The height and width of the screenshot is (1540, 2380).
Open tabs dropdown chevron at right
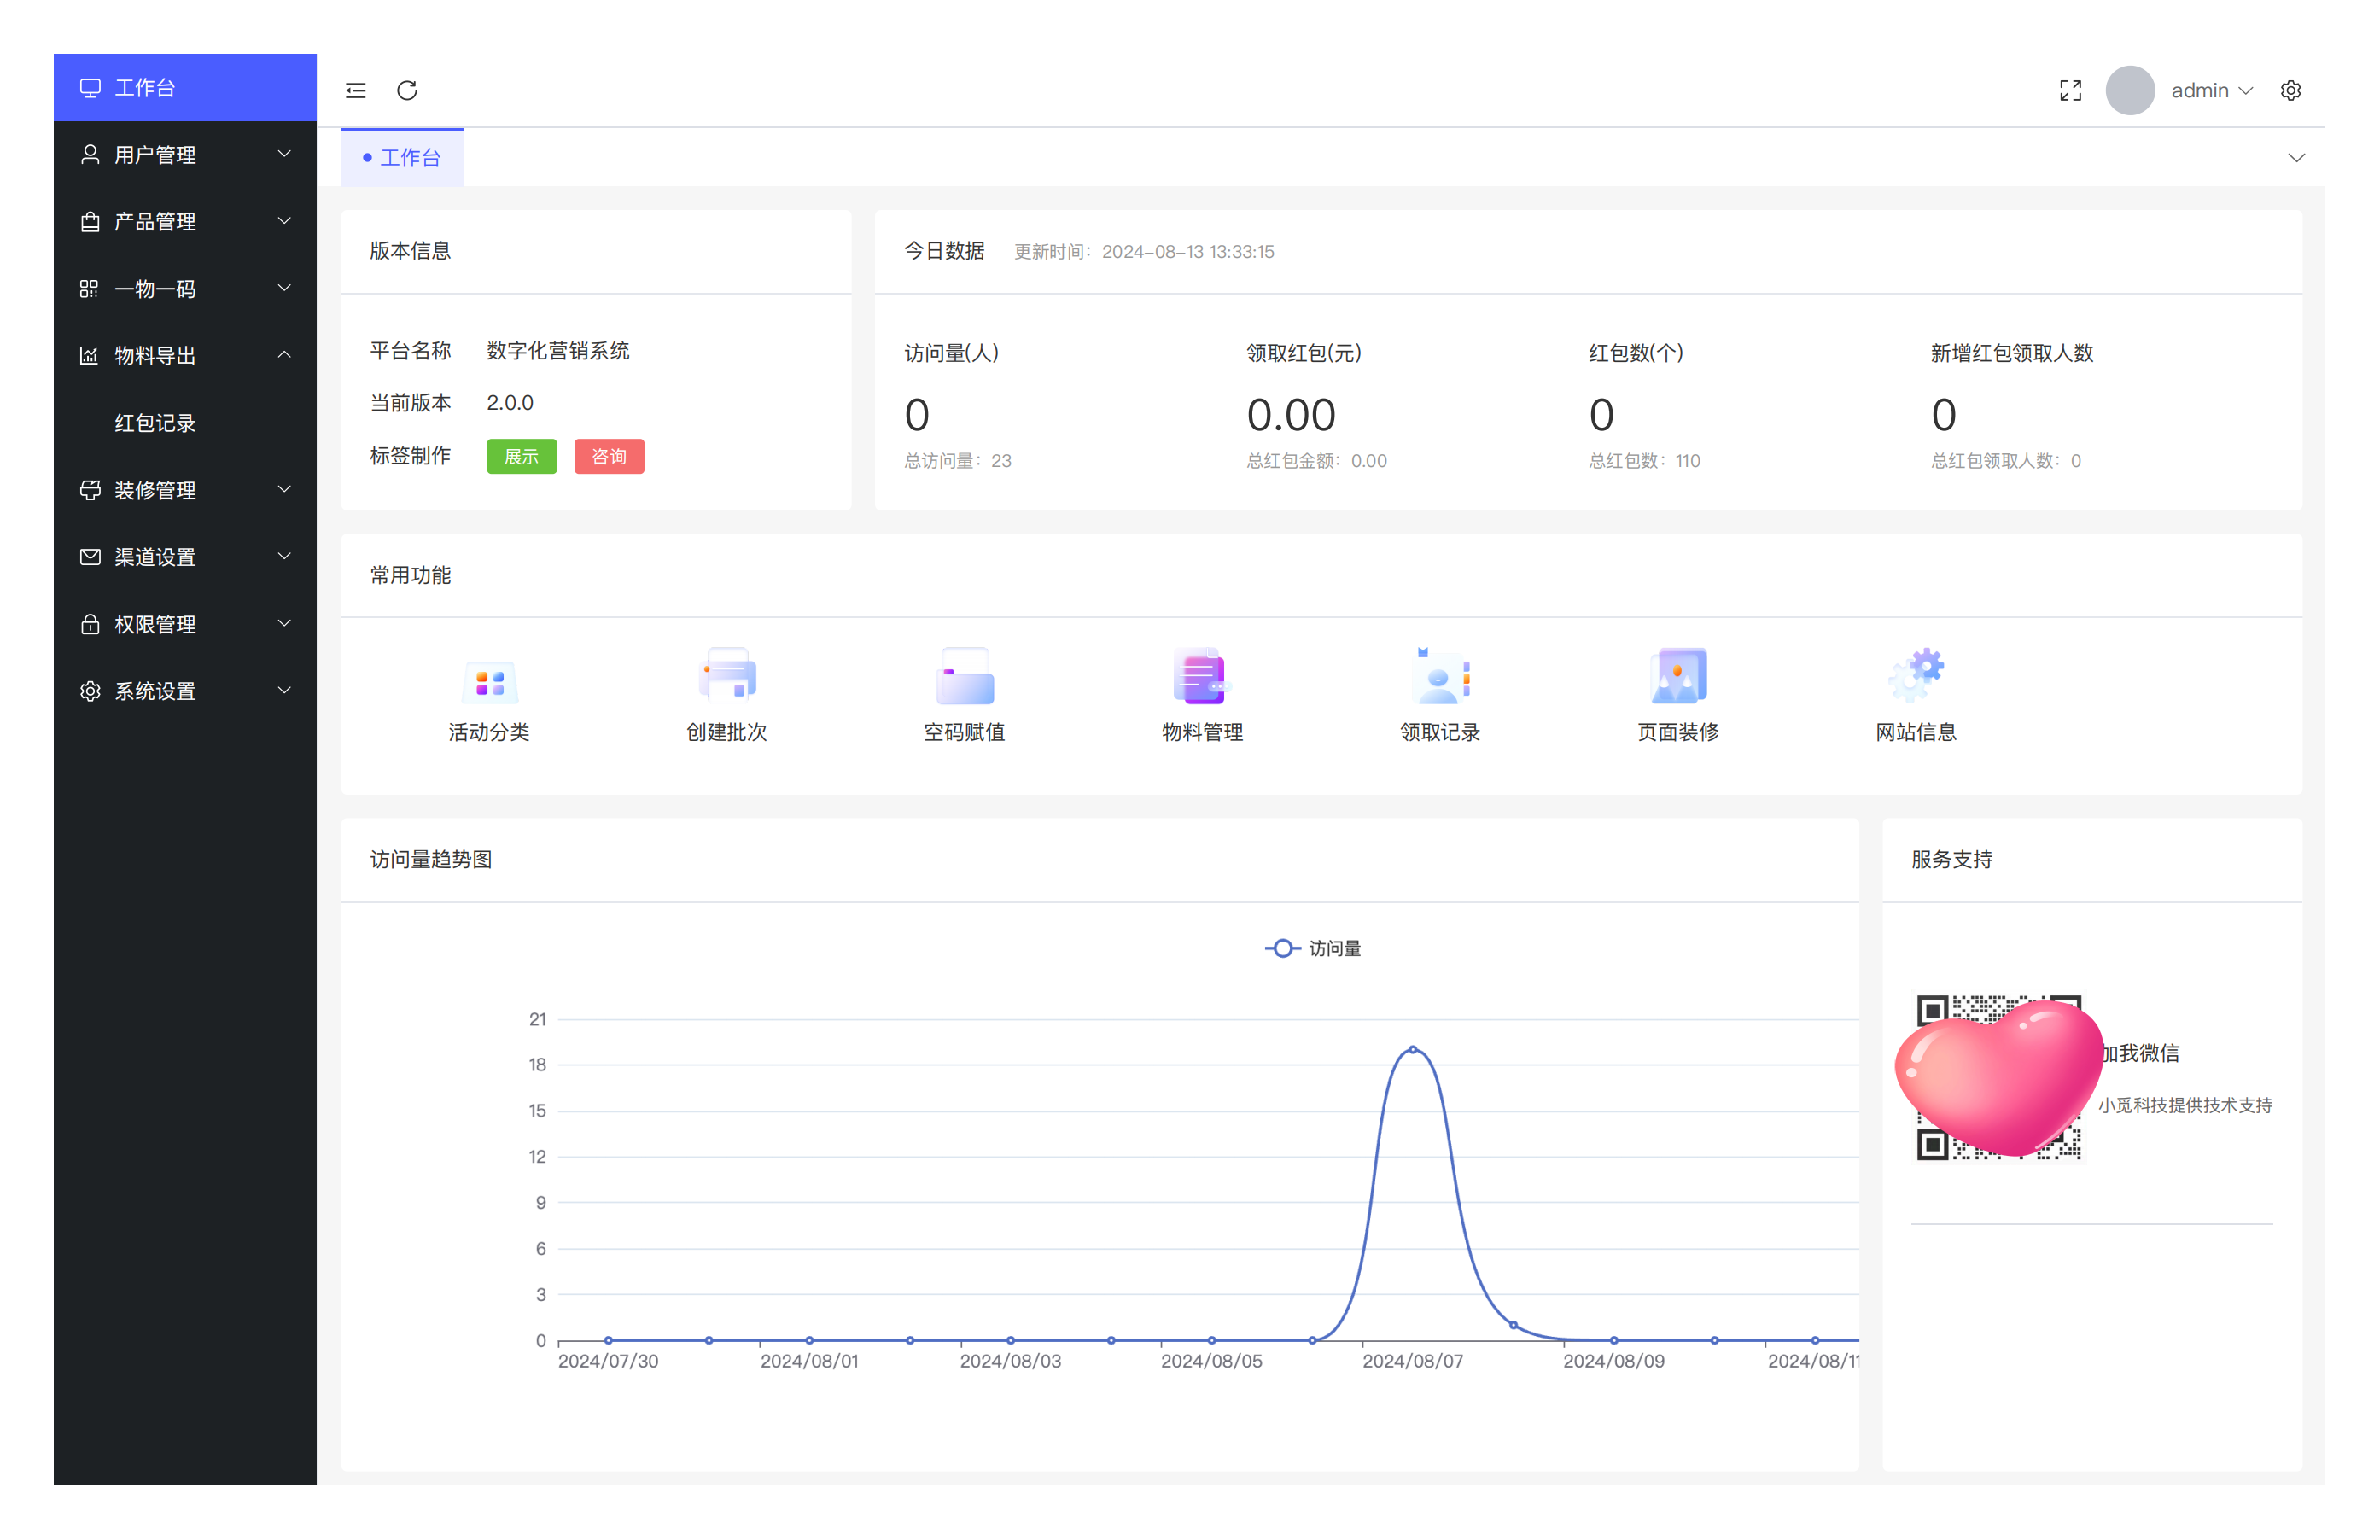2296,158
